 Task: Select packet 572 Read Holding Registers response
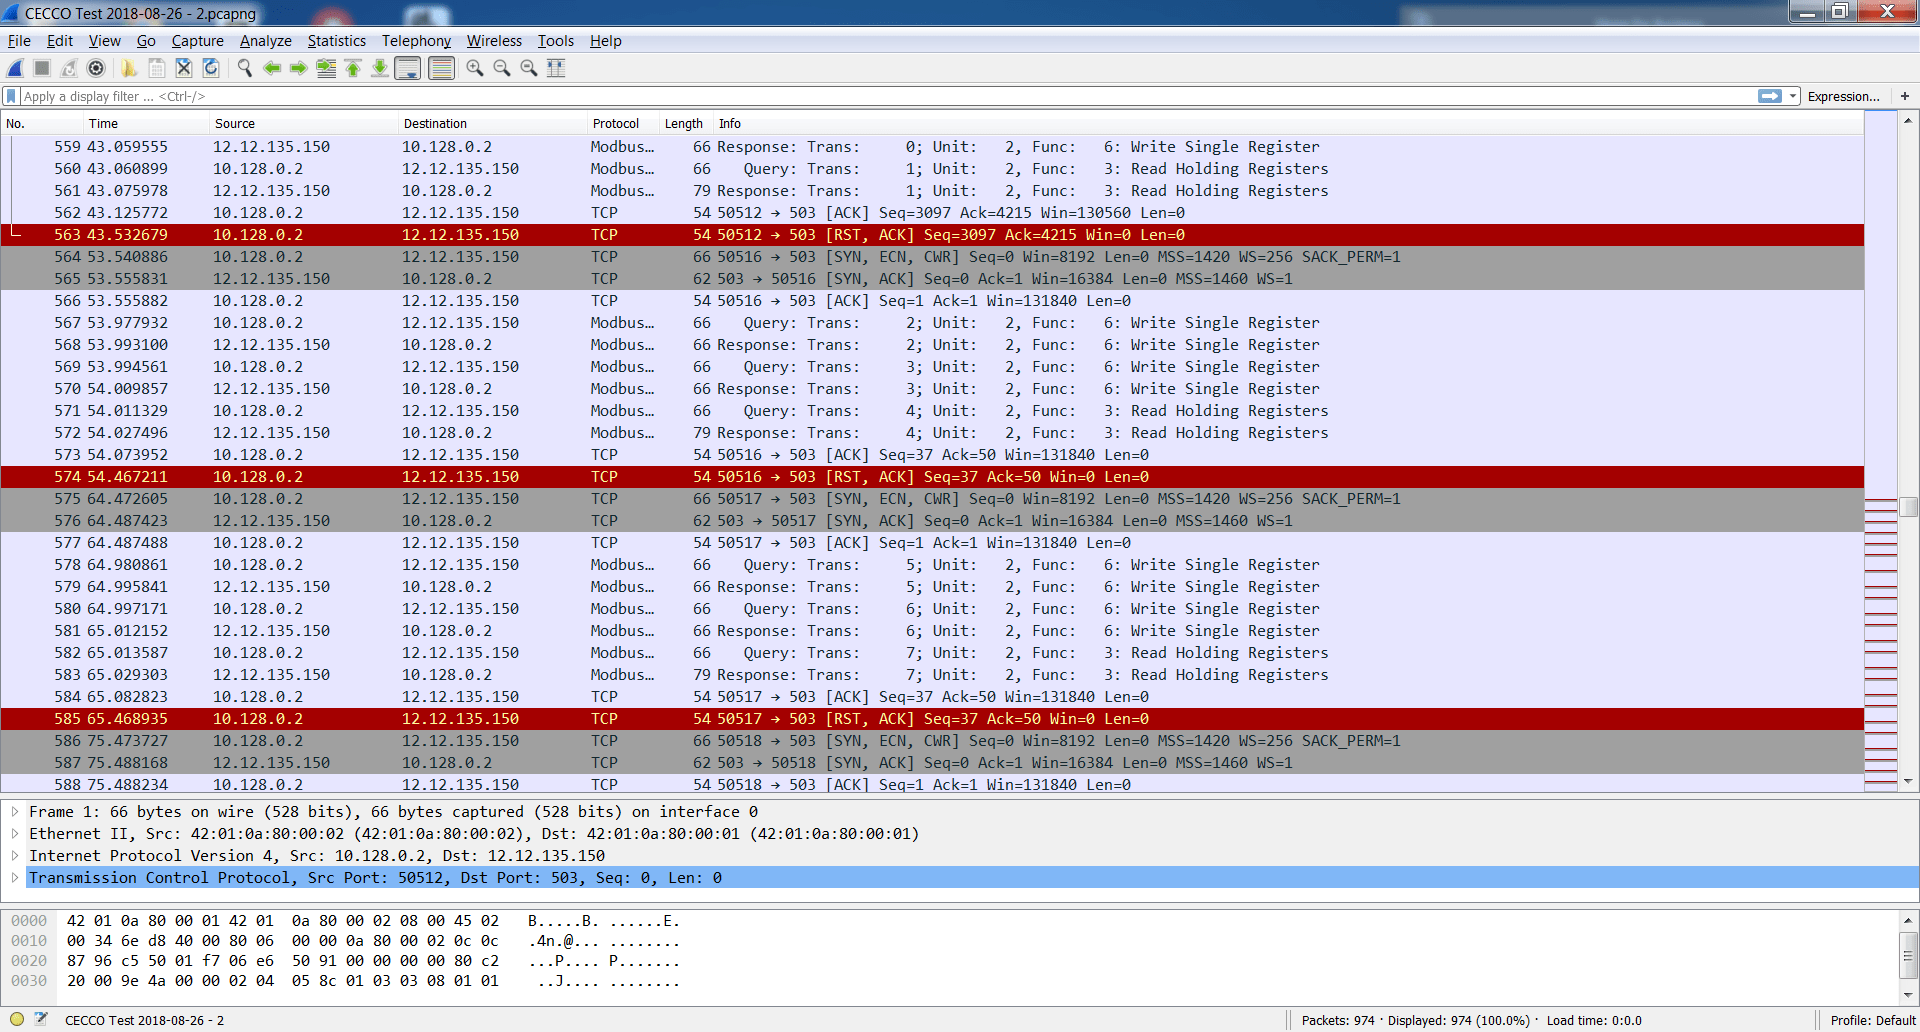pyautogui.click(x=932, y=433)
